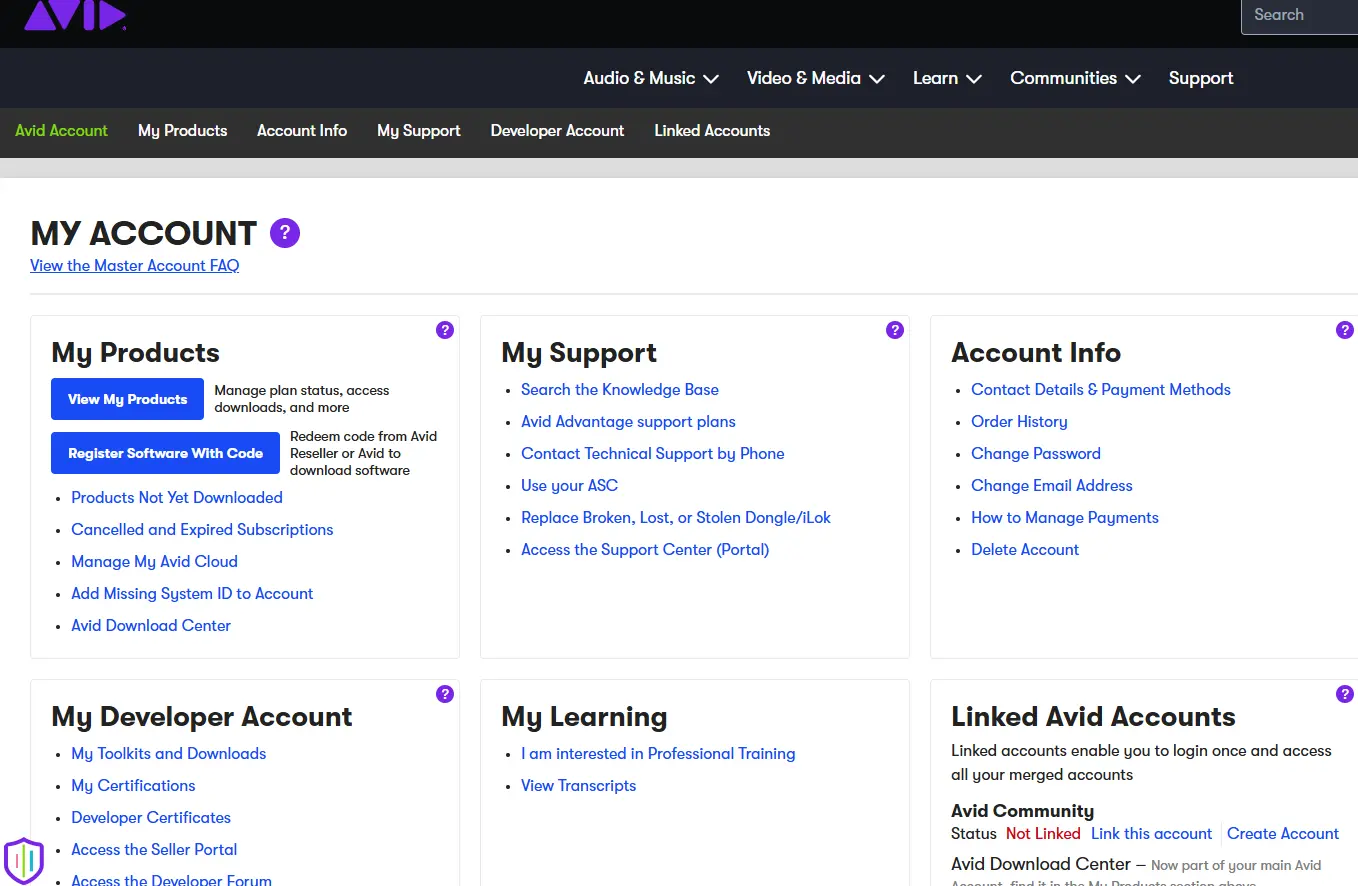Click help icon in Account Info card
Image resolution: width=1358 pixels, height=886 pixels.
pos(1344,330)
